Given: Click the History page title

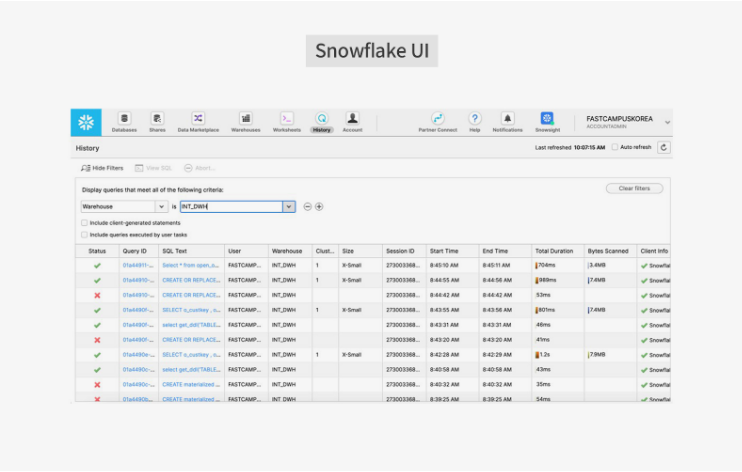Looking at the screenshot, I should (x=88, y=148).
